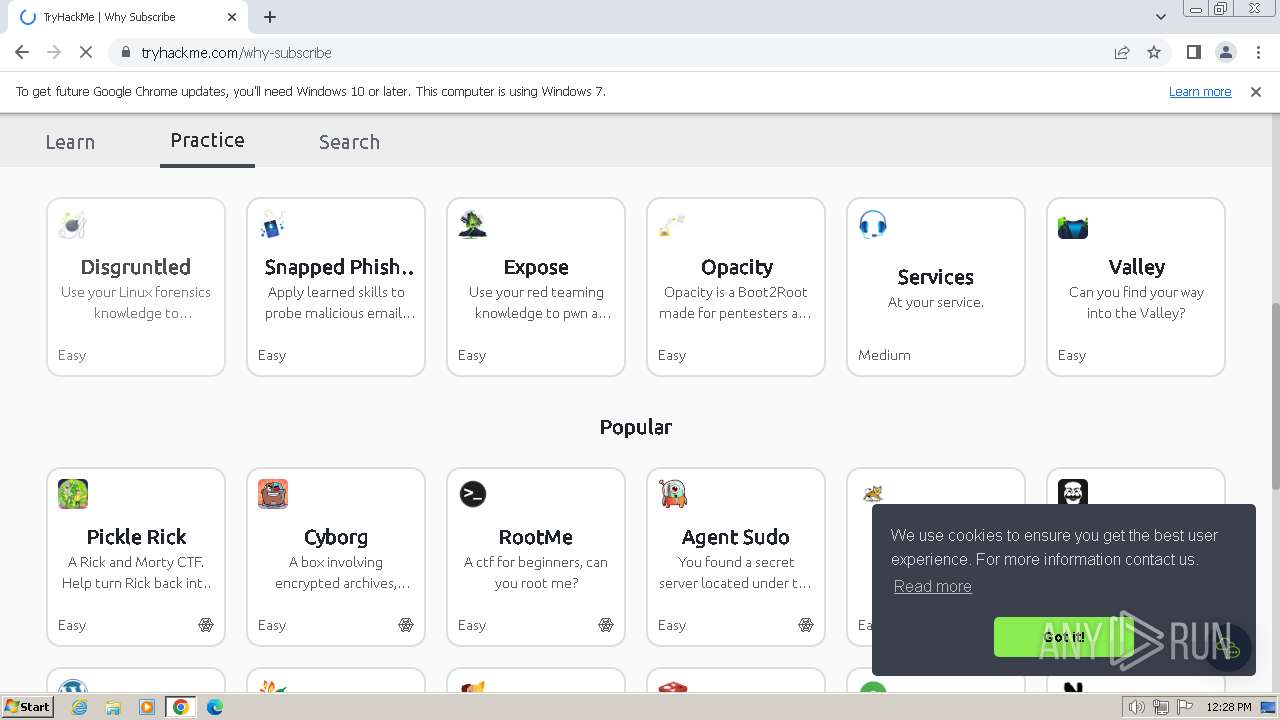Go back to previous page

[x=22, y=52]
